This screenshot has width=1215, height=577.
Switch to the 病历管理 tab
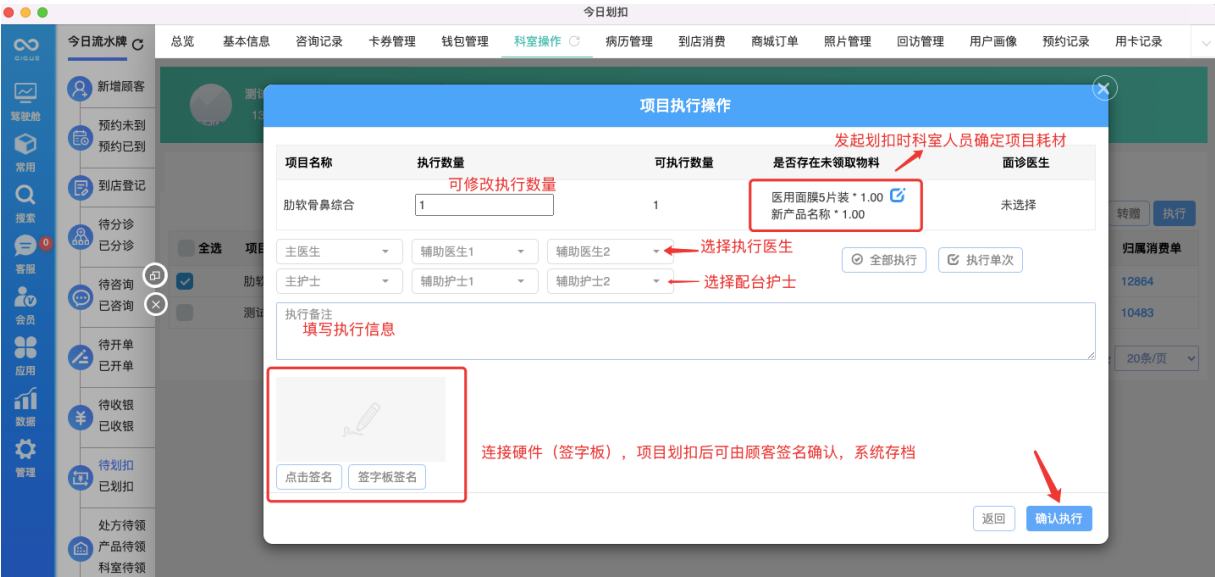coord(630,42)
